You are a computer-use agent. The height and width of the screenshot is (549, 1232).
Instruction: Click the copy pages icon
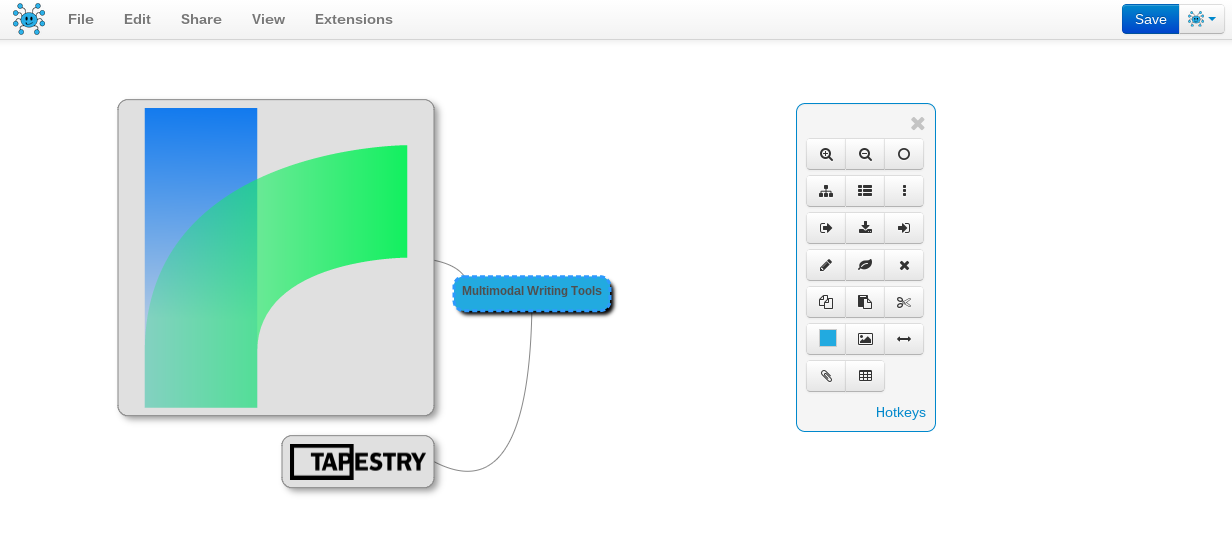[826, 302]
